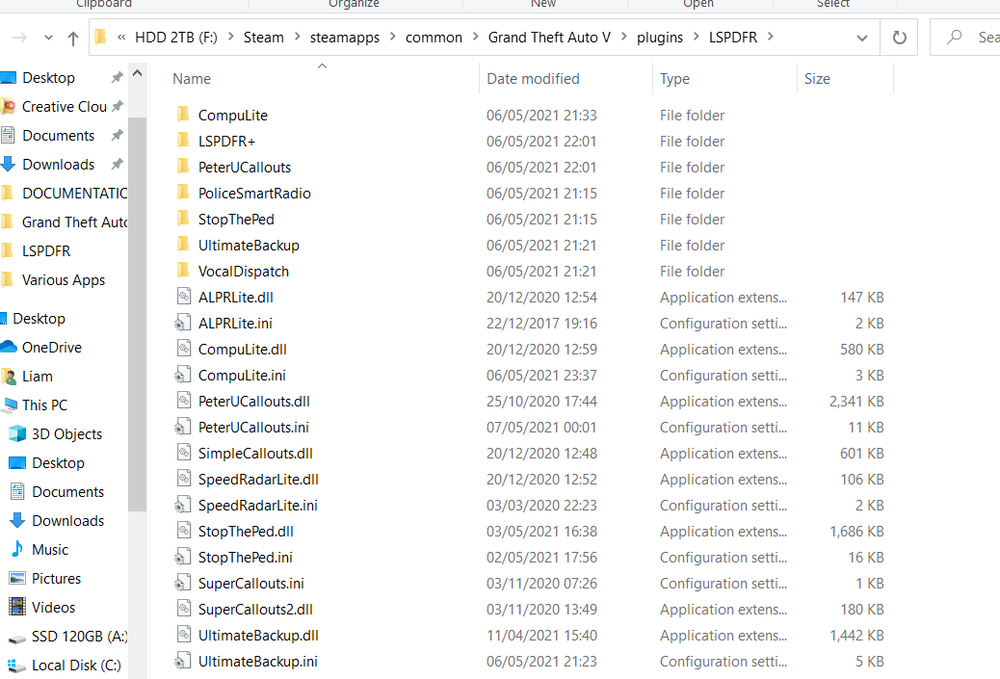Select LSPDFR folder in Quick access

pyautogui.click(x=46, y=251)
